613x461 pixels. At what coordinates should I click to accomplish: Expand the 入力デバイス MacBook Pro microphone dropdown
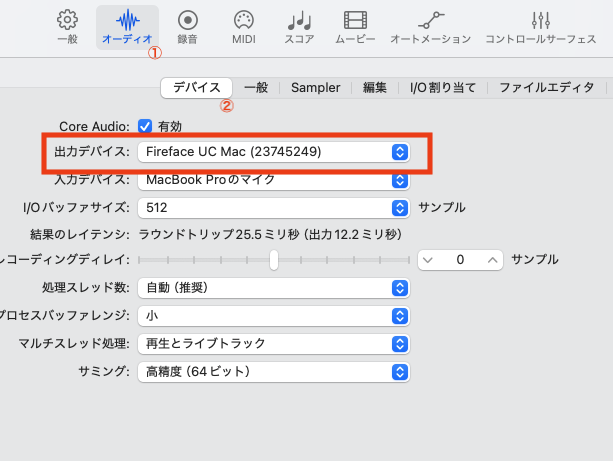273,180
